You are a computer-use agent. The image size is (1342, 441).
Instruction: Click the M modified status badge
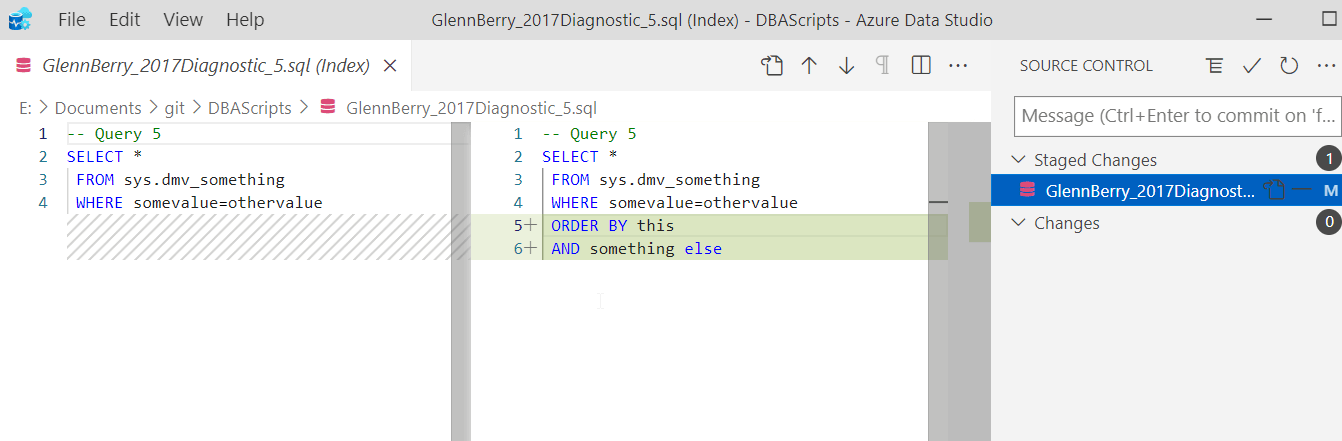click(x=1330, y=191)
